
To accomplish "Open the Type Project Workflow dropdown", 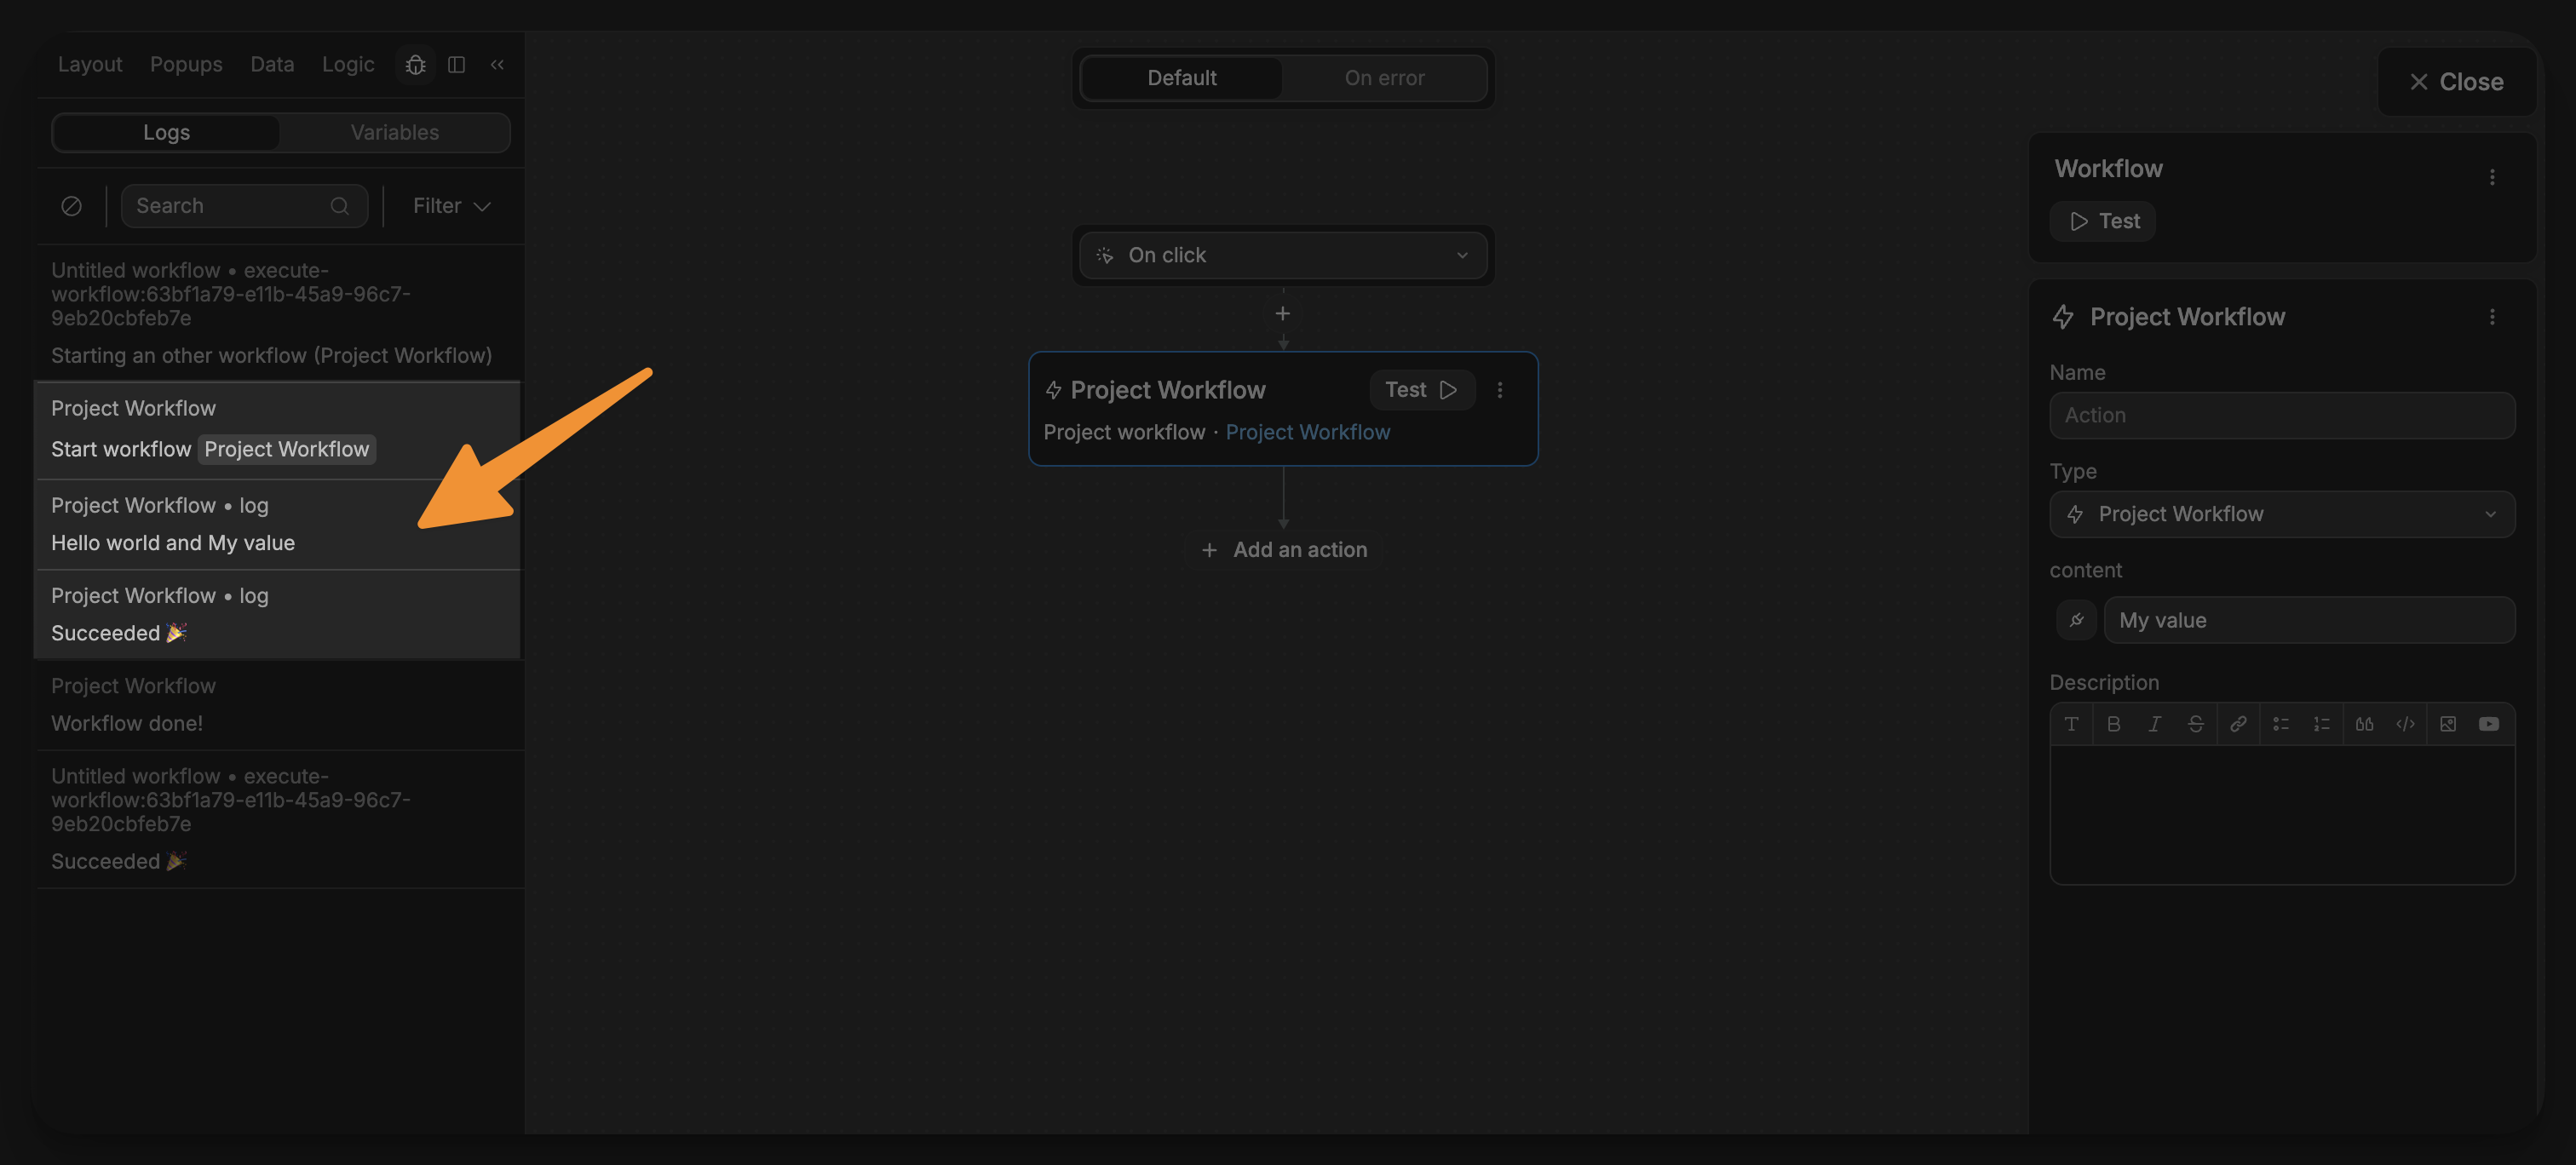I will click(x=2281, y=514).
